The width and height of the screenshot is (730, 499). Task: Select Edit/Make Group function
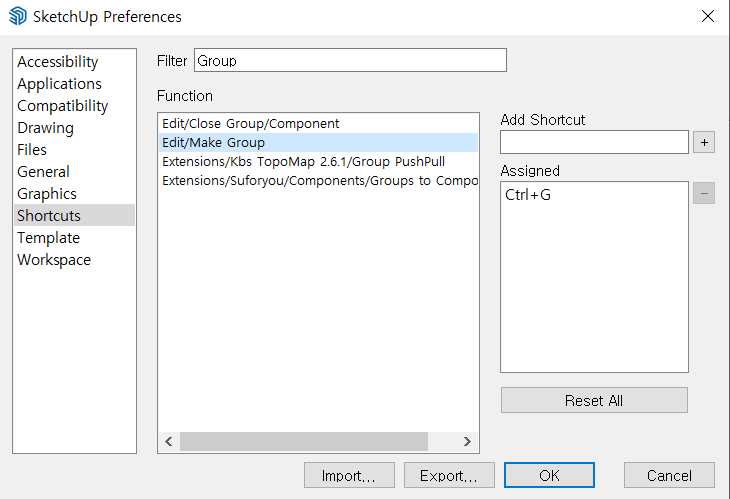318,142
